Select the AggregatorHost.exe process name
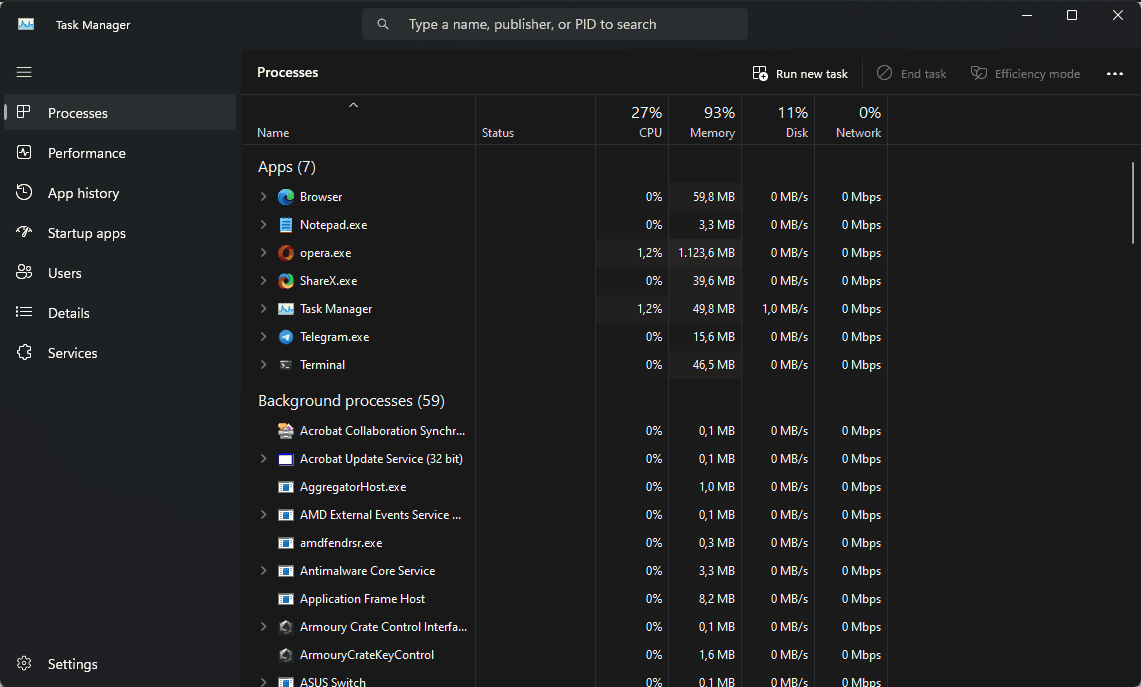Screen dimensions: 1141x687 (x=353, y=487)
